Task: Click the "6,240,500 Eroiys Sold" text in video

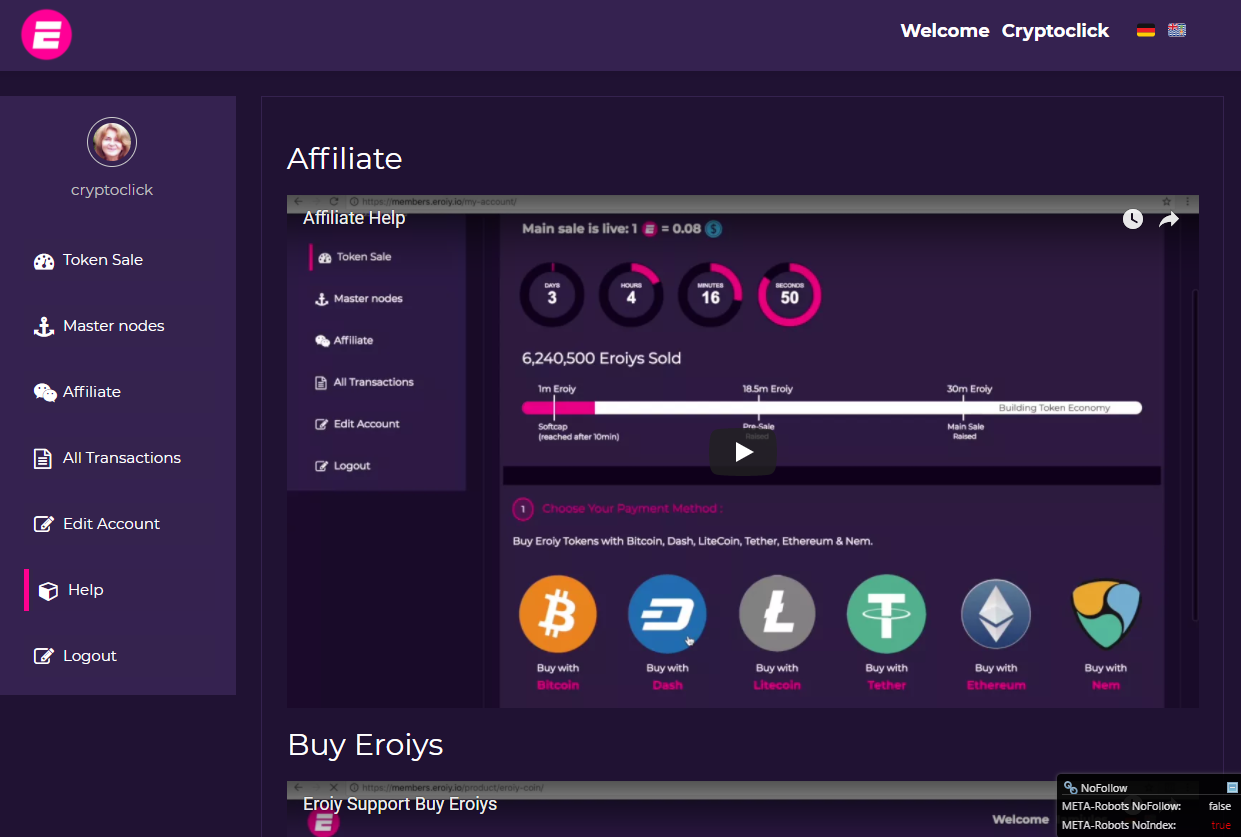Action: click(602, 358)
